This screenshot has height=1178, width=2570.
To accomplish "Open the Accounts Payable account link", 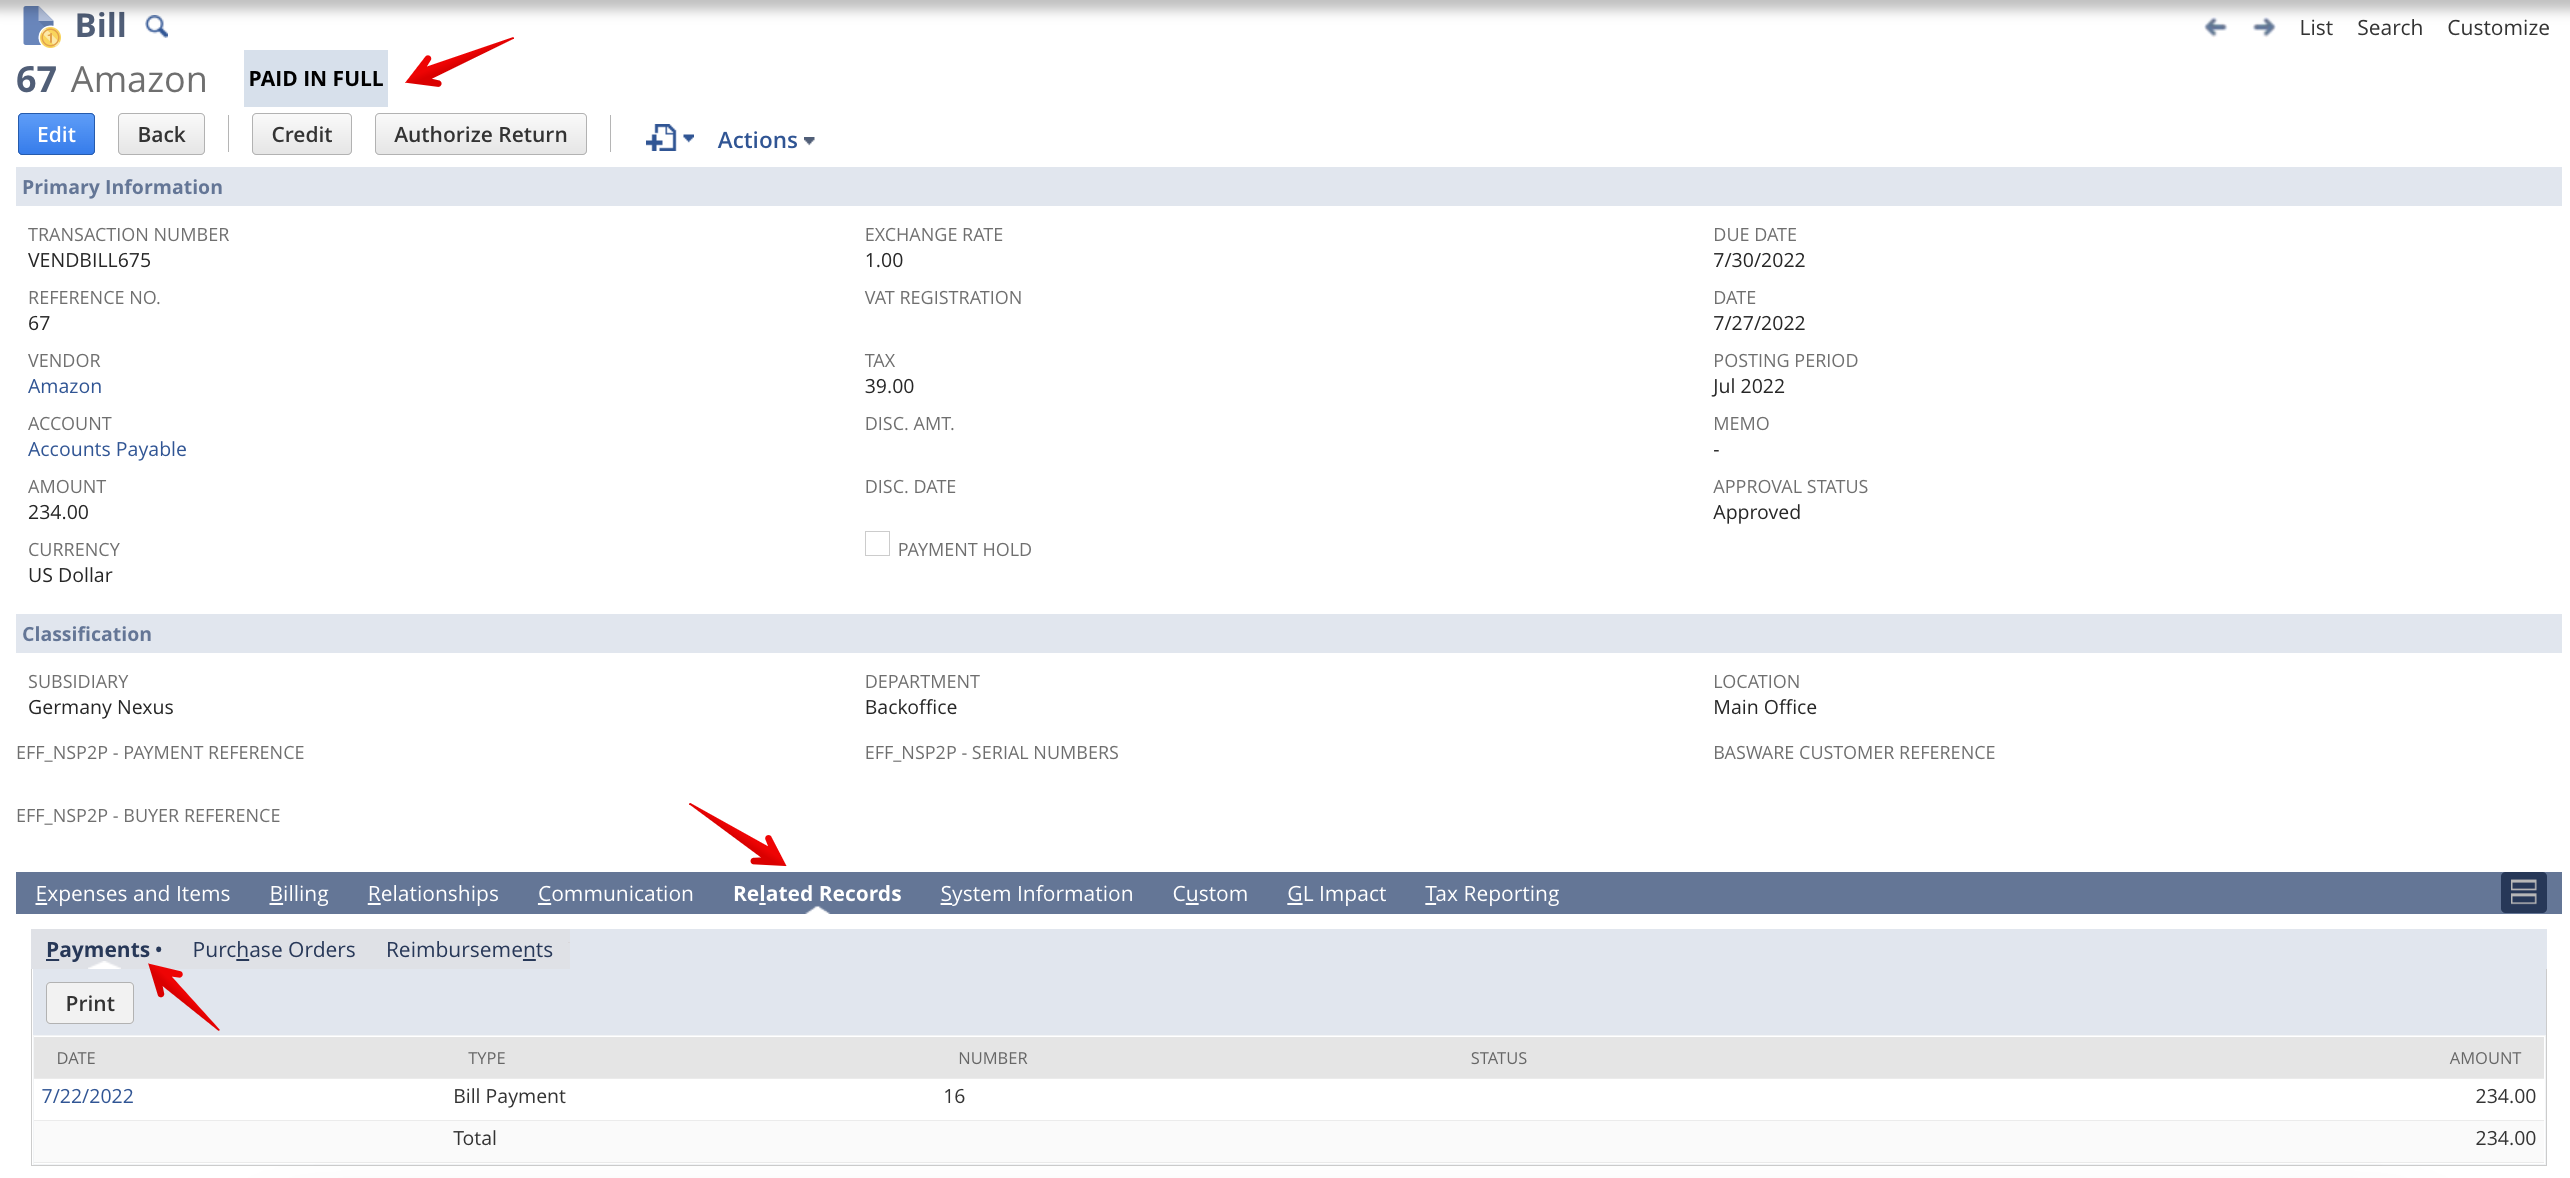I will coord(107,449).
